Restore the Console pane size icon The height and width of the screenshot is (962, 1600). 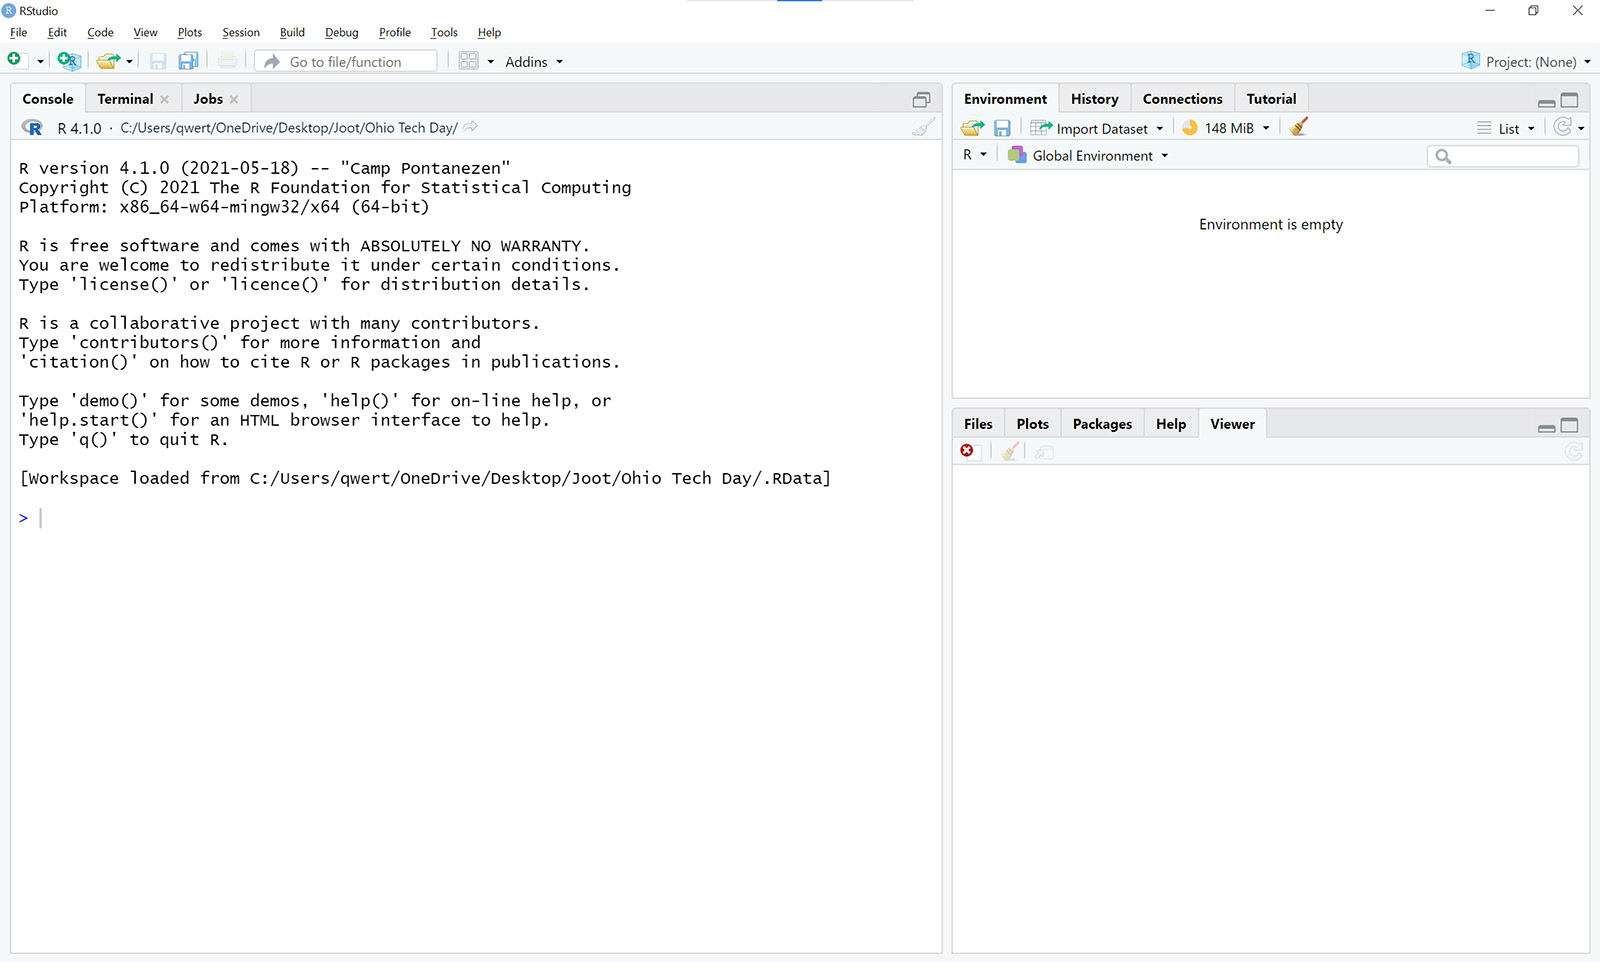(921, 99)
